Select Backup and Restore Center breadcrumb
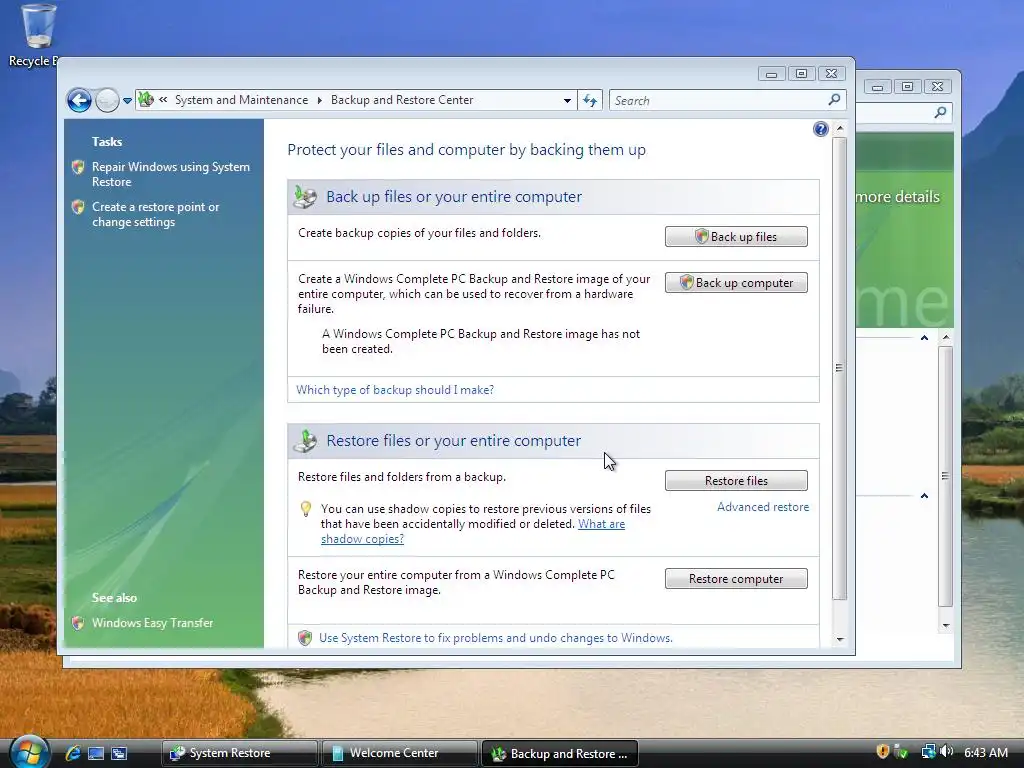Viewport: 1024px width, 768px height. point(402,100)
